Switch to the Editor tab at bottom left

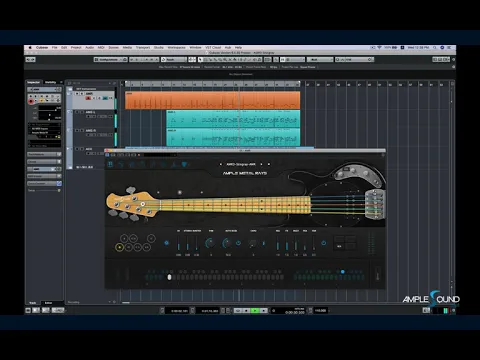pos(48,303)
